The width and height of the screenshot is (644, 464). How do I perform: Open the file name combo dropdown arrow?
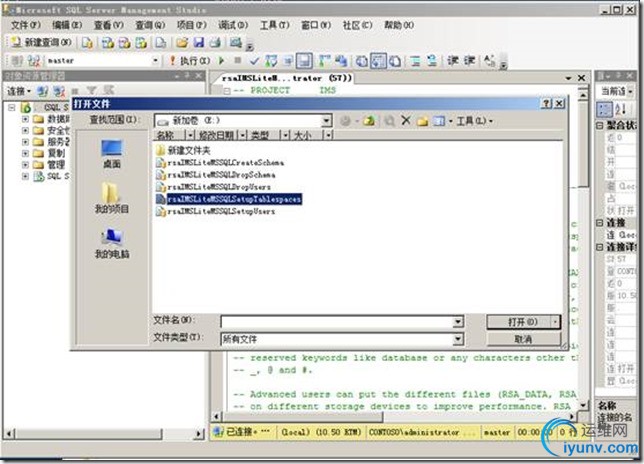tap(458, 322)
